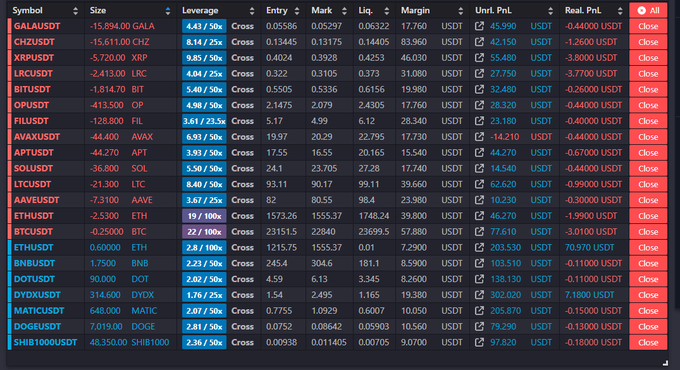680x370 pixels.
Task: Adjust short ETHUSDT leverage 19 / 100x
Action: point(204,216)
